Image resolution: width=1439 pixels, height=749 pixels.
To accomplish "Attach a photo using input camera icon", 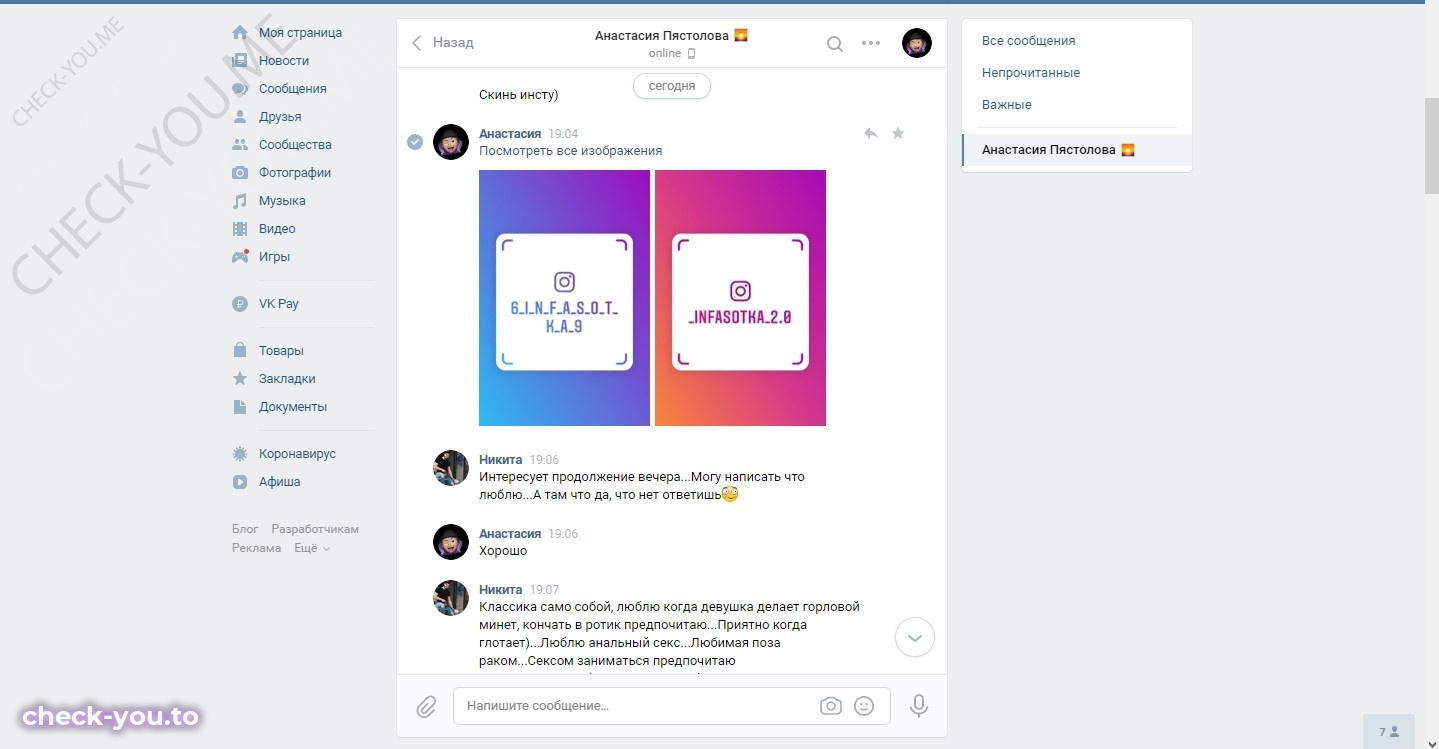I will click(x=831, y=706).
